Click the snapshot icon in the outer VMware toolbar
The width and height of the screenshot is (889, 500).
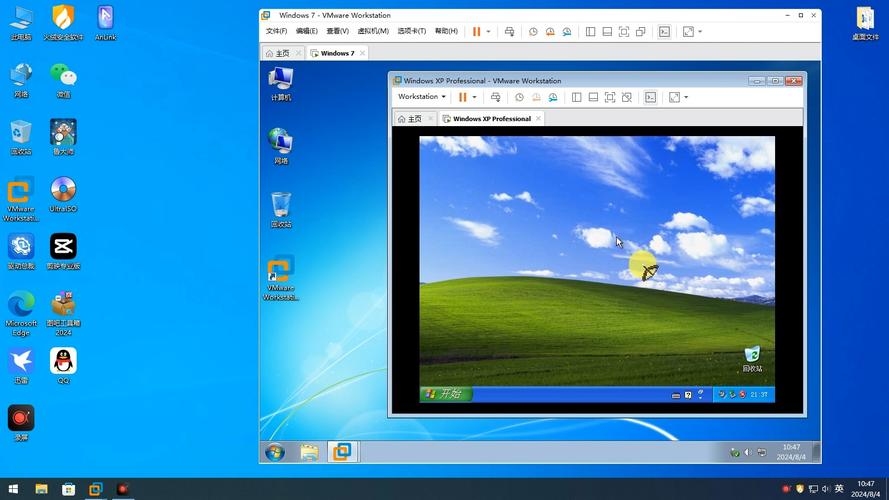pos(533,32)
